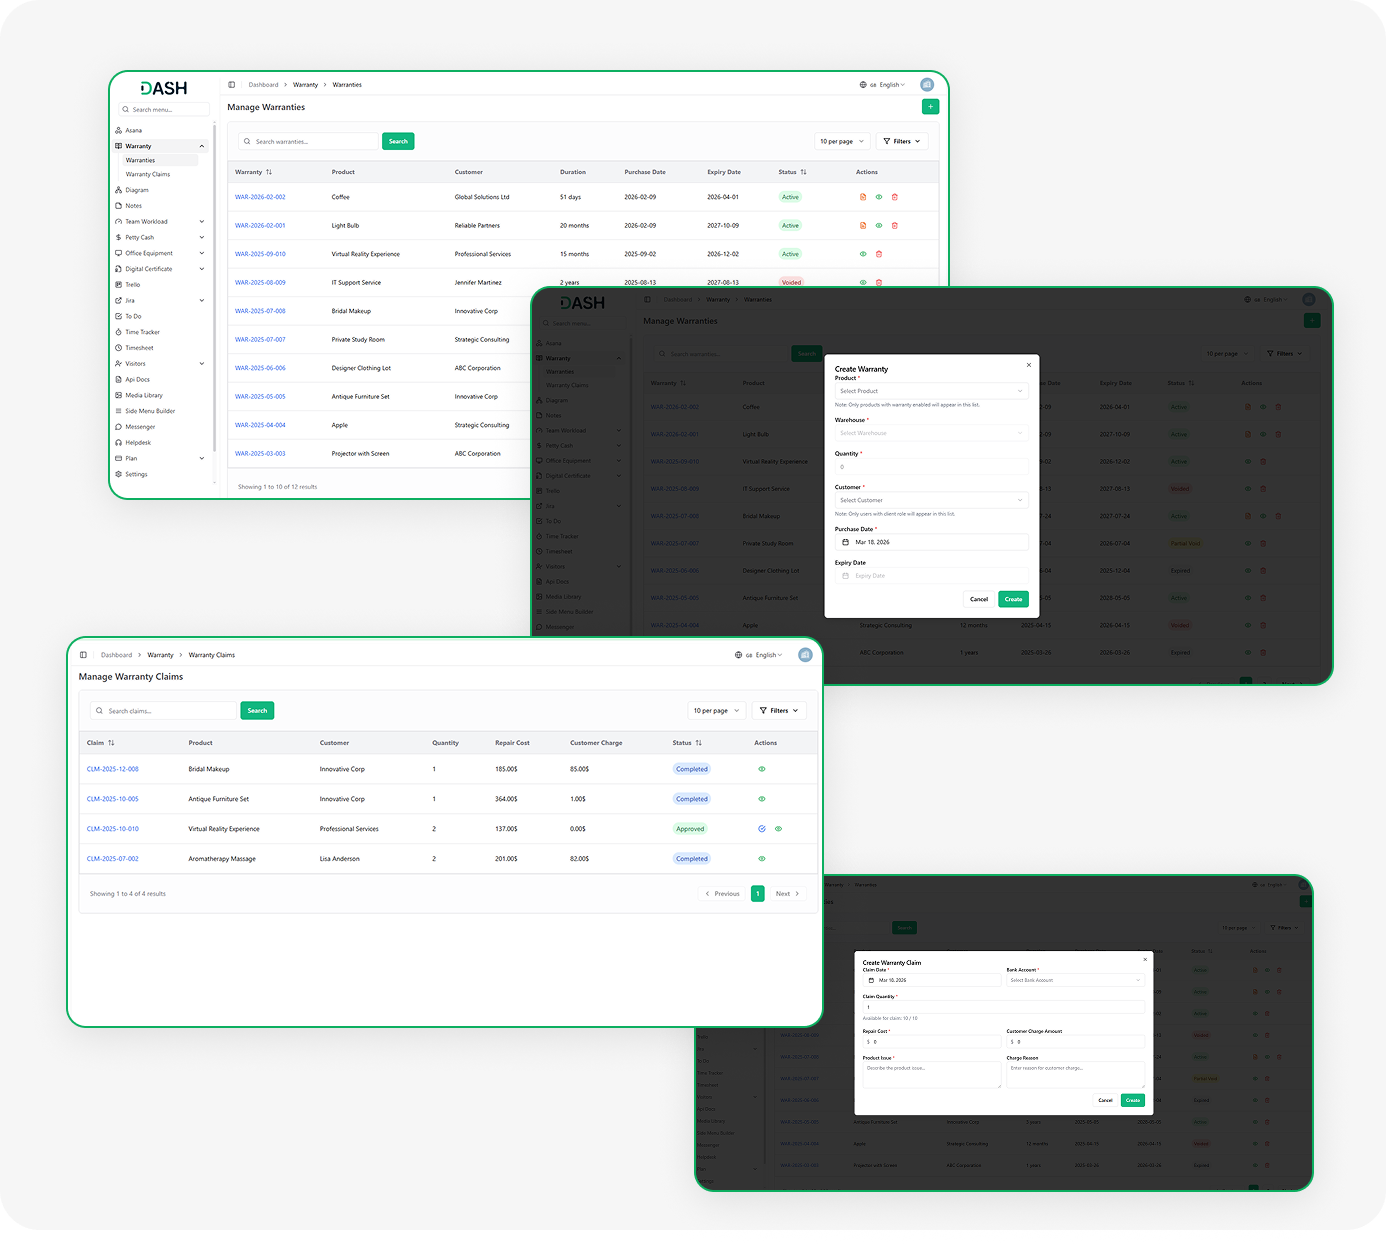Open Filters dropdown in Warranty Claims
This screenshot has height=1244, width=1386.
pos(779,711)
